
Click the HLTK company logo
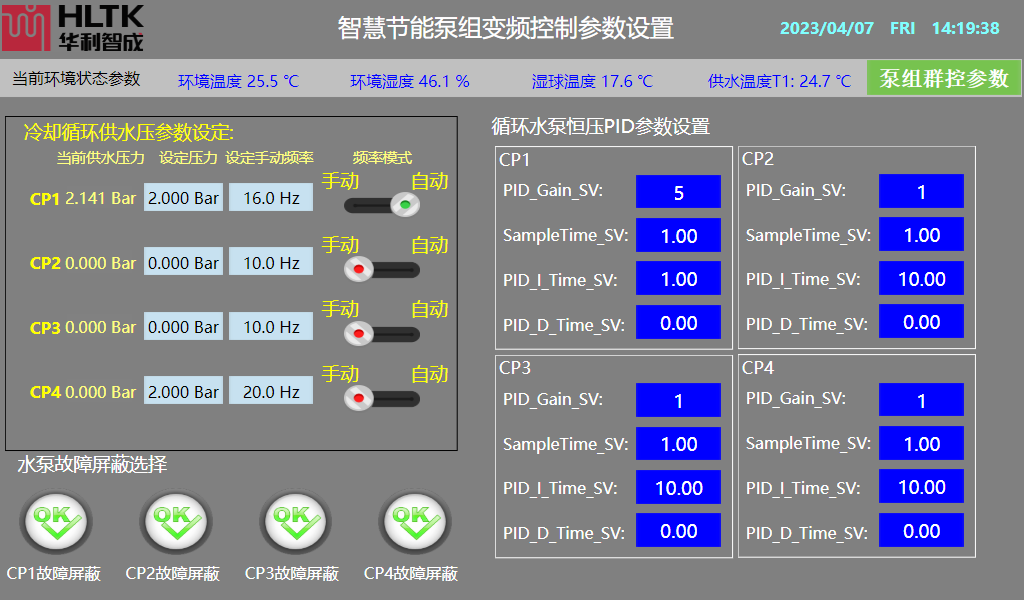point(72,27)
